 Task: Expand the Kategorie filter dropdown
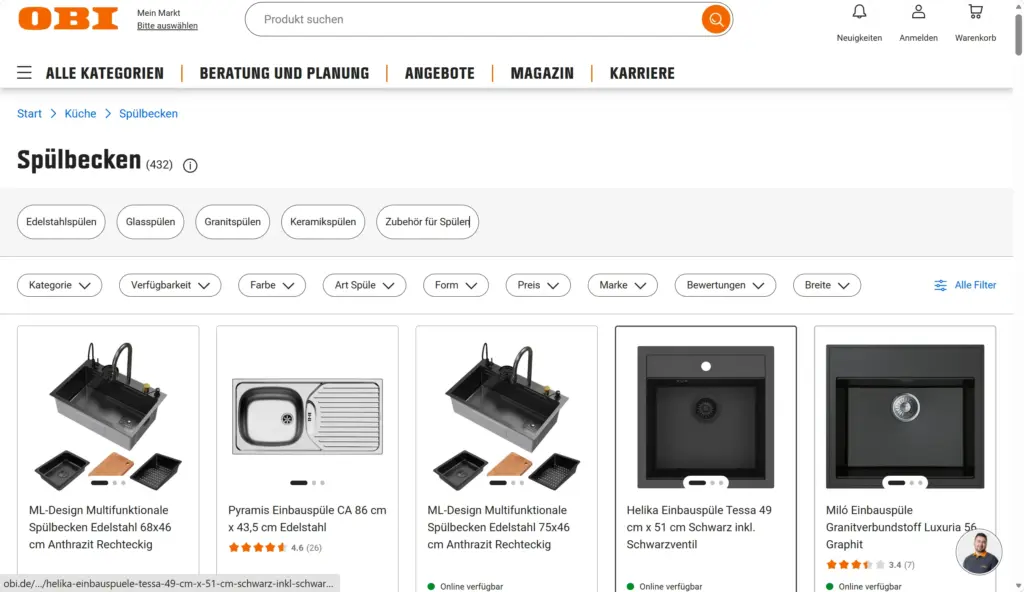point(59,285)
